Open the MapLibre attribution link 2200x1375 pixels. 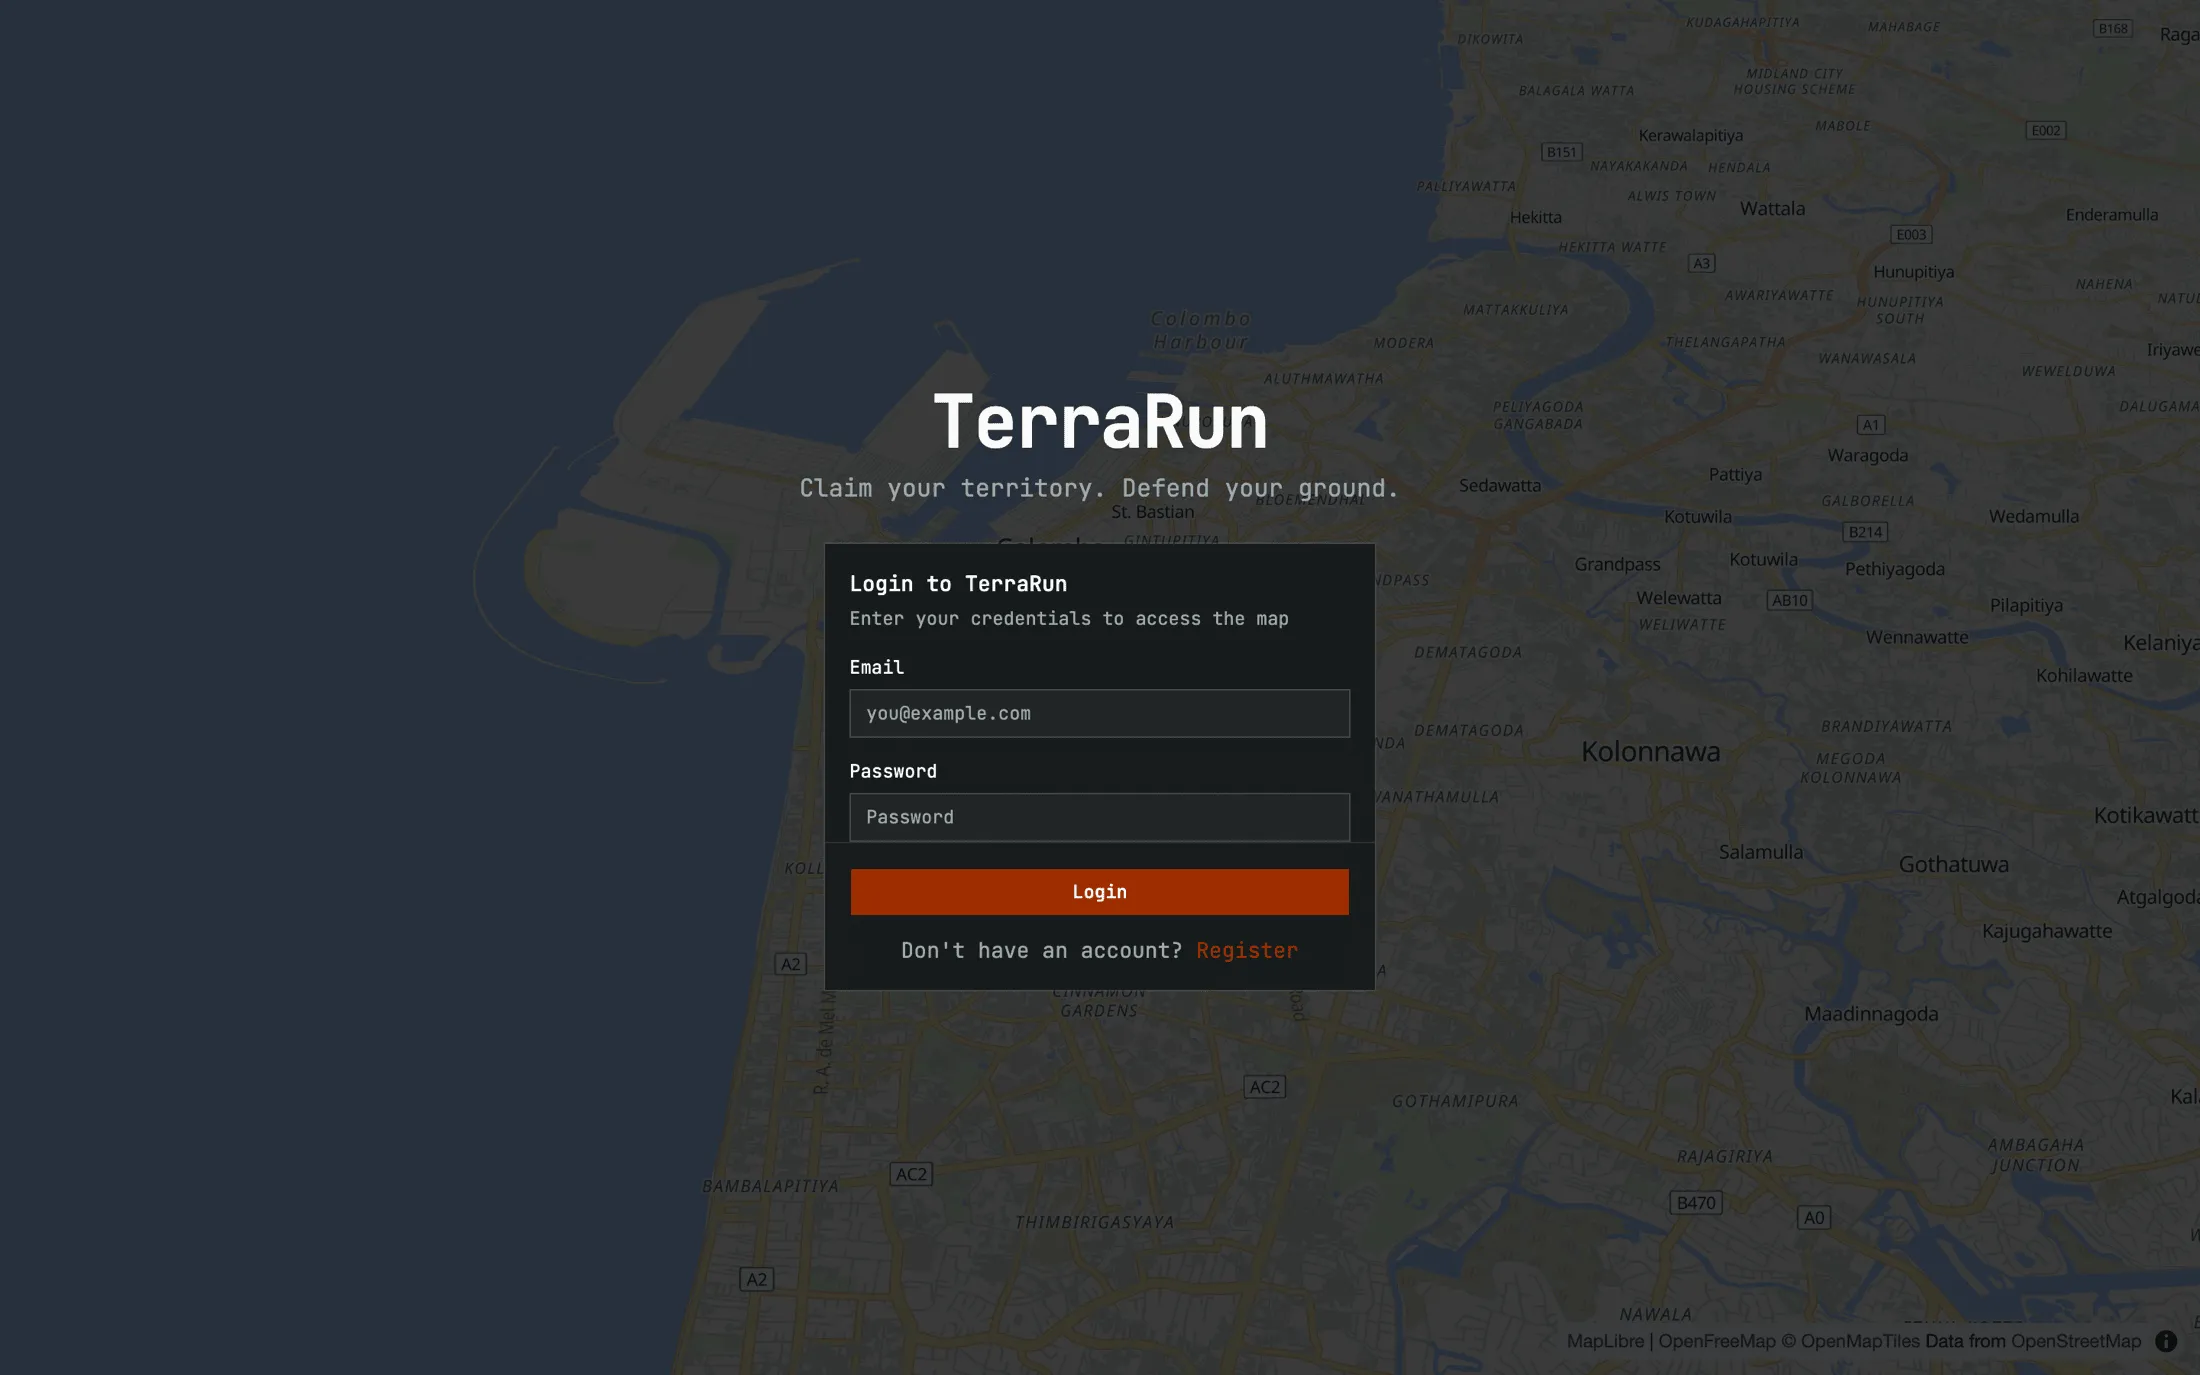[1605, 1341]
